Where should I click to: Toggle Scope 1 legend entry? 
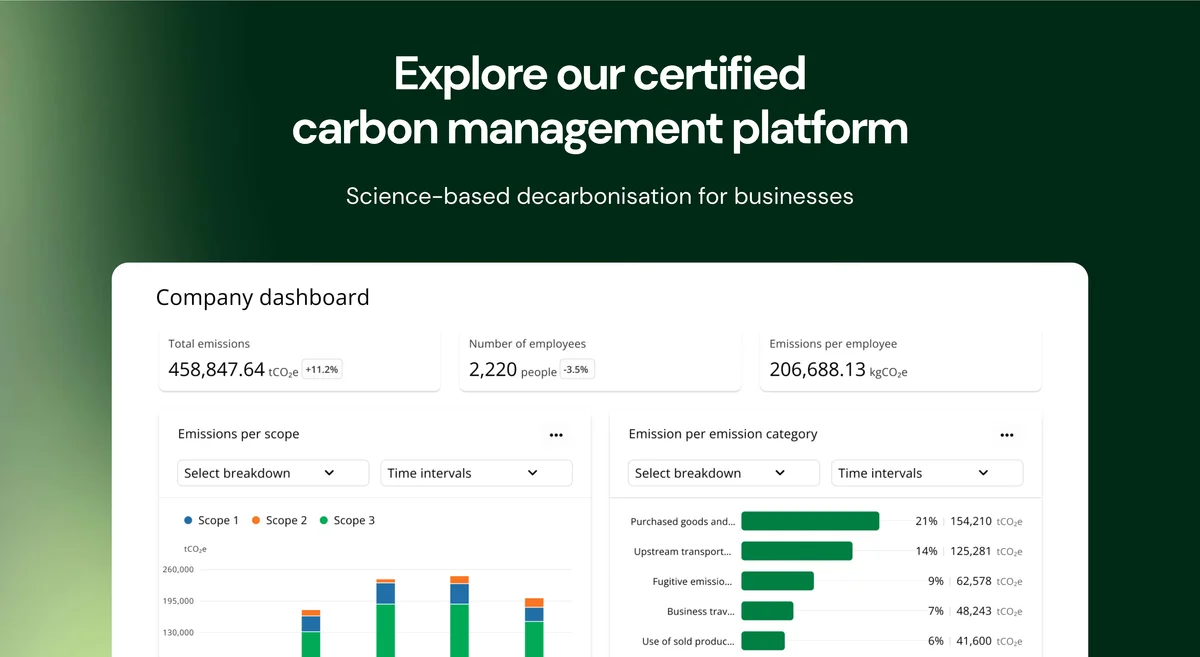click(211, 521)
